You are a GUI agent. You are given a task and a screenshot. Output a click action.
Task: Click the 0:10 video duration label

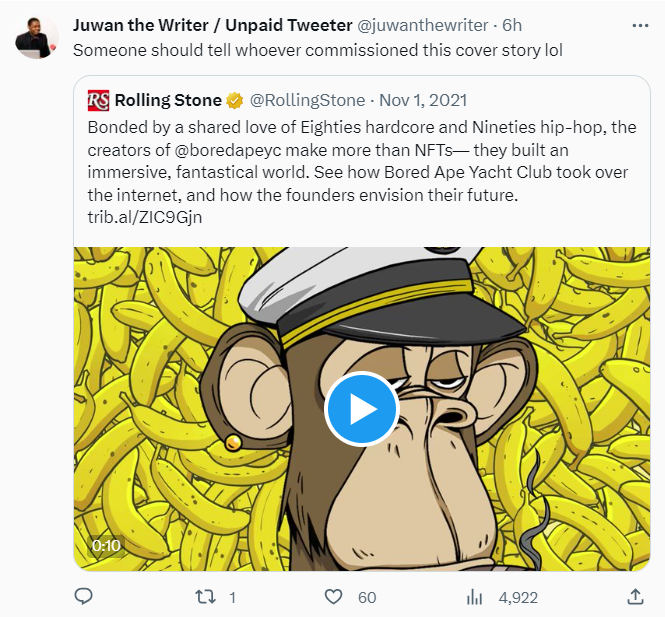(106, 546)
